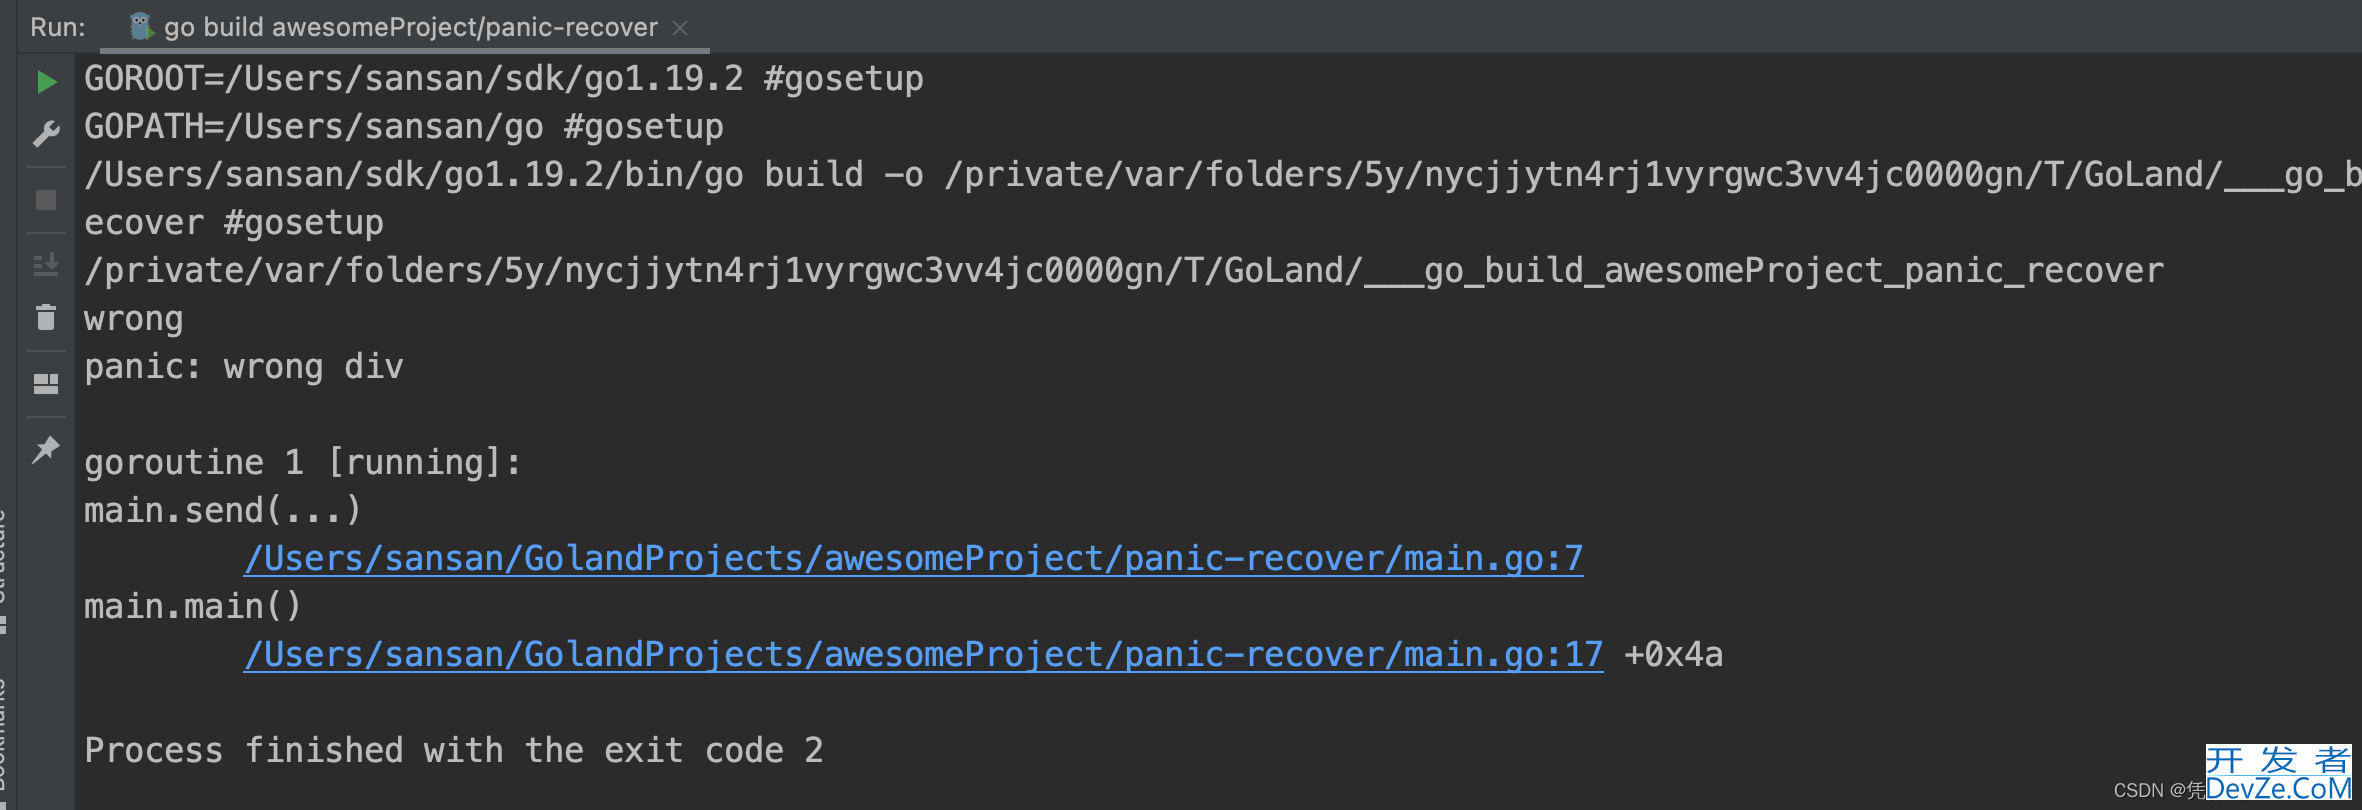2362x810 pixels.
Task: Open run configuration via wrench icon
Action: pyautogui.click(x=46, y=134)
